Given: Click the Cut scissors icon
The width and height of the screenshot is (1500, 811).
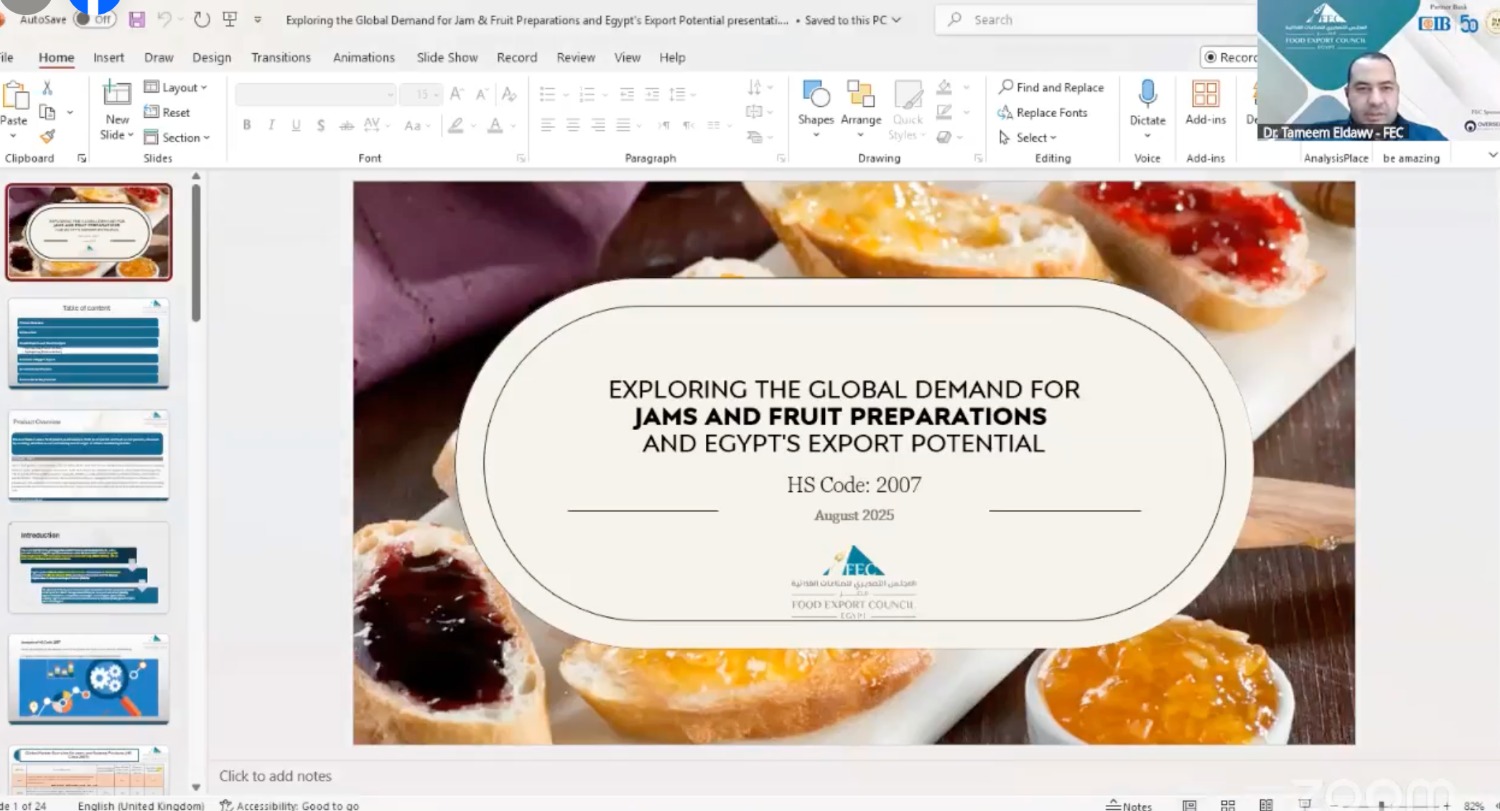Looking at the screenshot, I should coord(47,88).
